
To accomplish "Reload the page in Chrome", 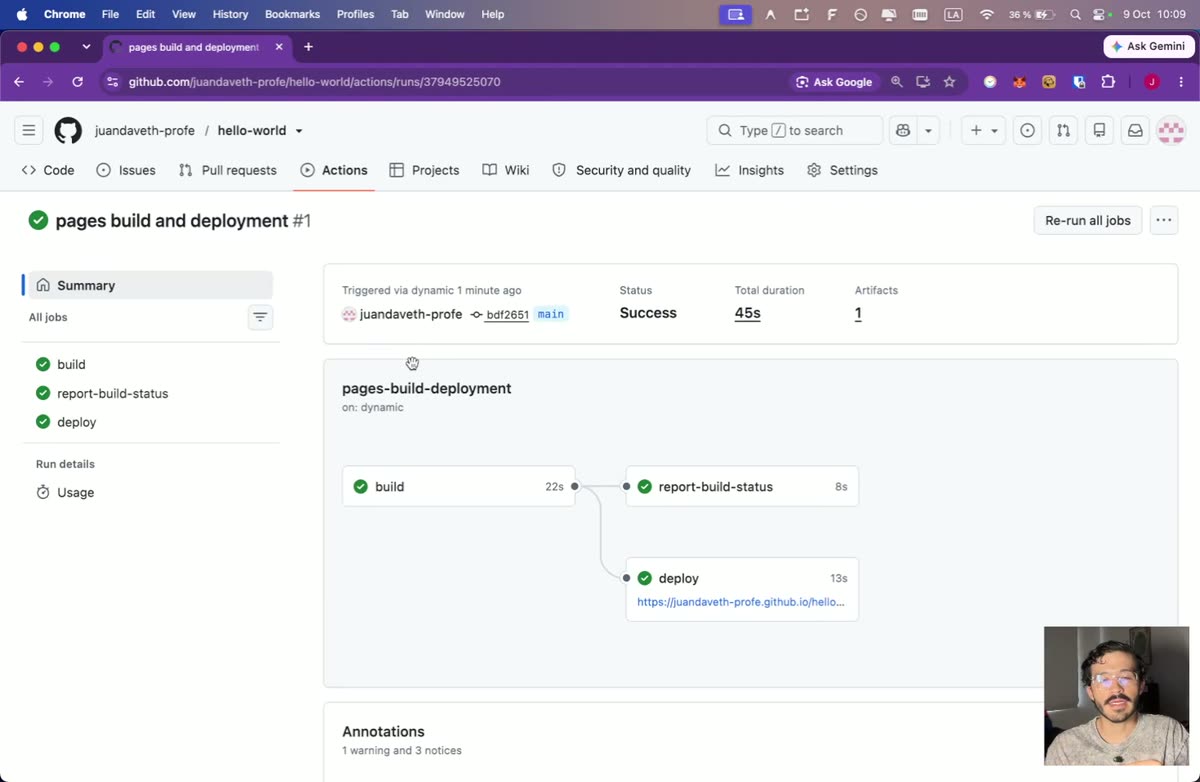I will tap(77, 82).
